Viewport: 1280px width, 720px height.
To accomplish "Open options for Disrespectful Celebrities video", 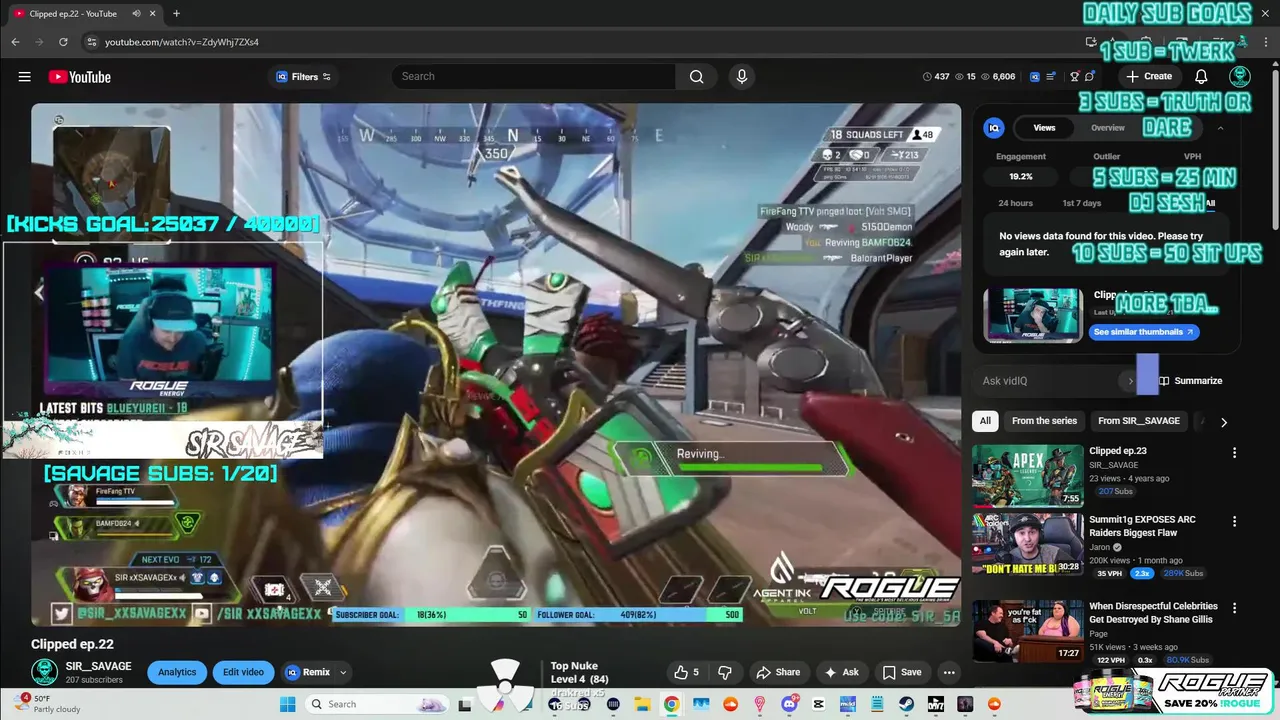I will (x=1234, y=608).
